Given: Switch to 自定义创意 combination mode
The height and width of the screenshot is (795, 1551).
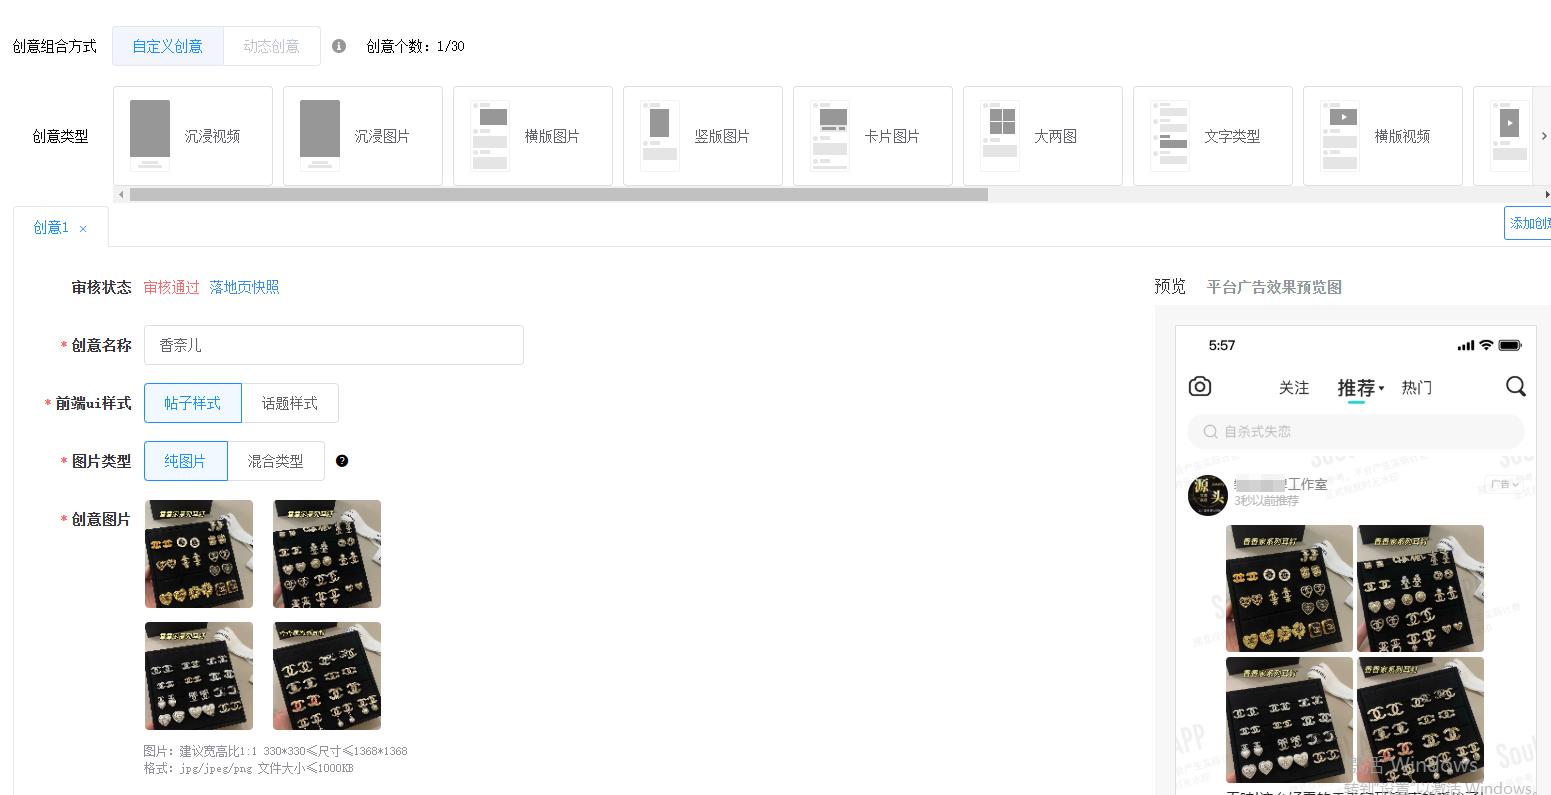Looking at the screenshot, I should pyautogui.click(x=168, y=46).
